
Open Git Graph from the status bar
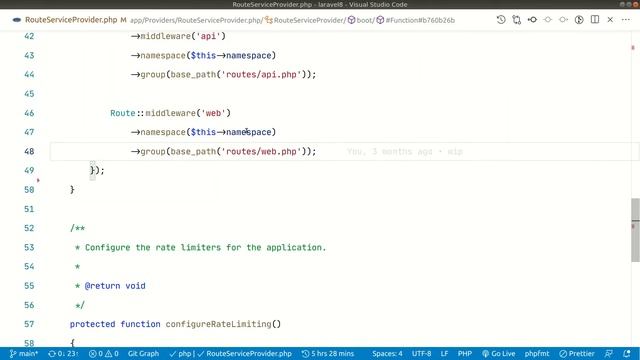point(143,353)
